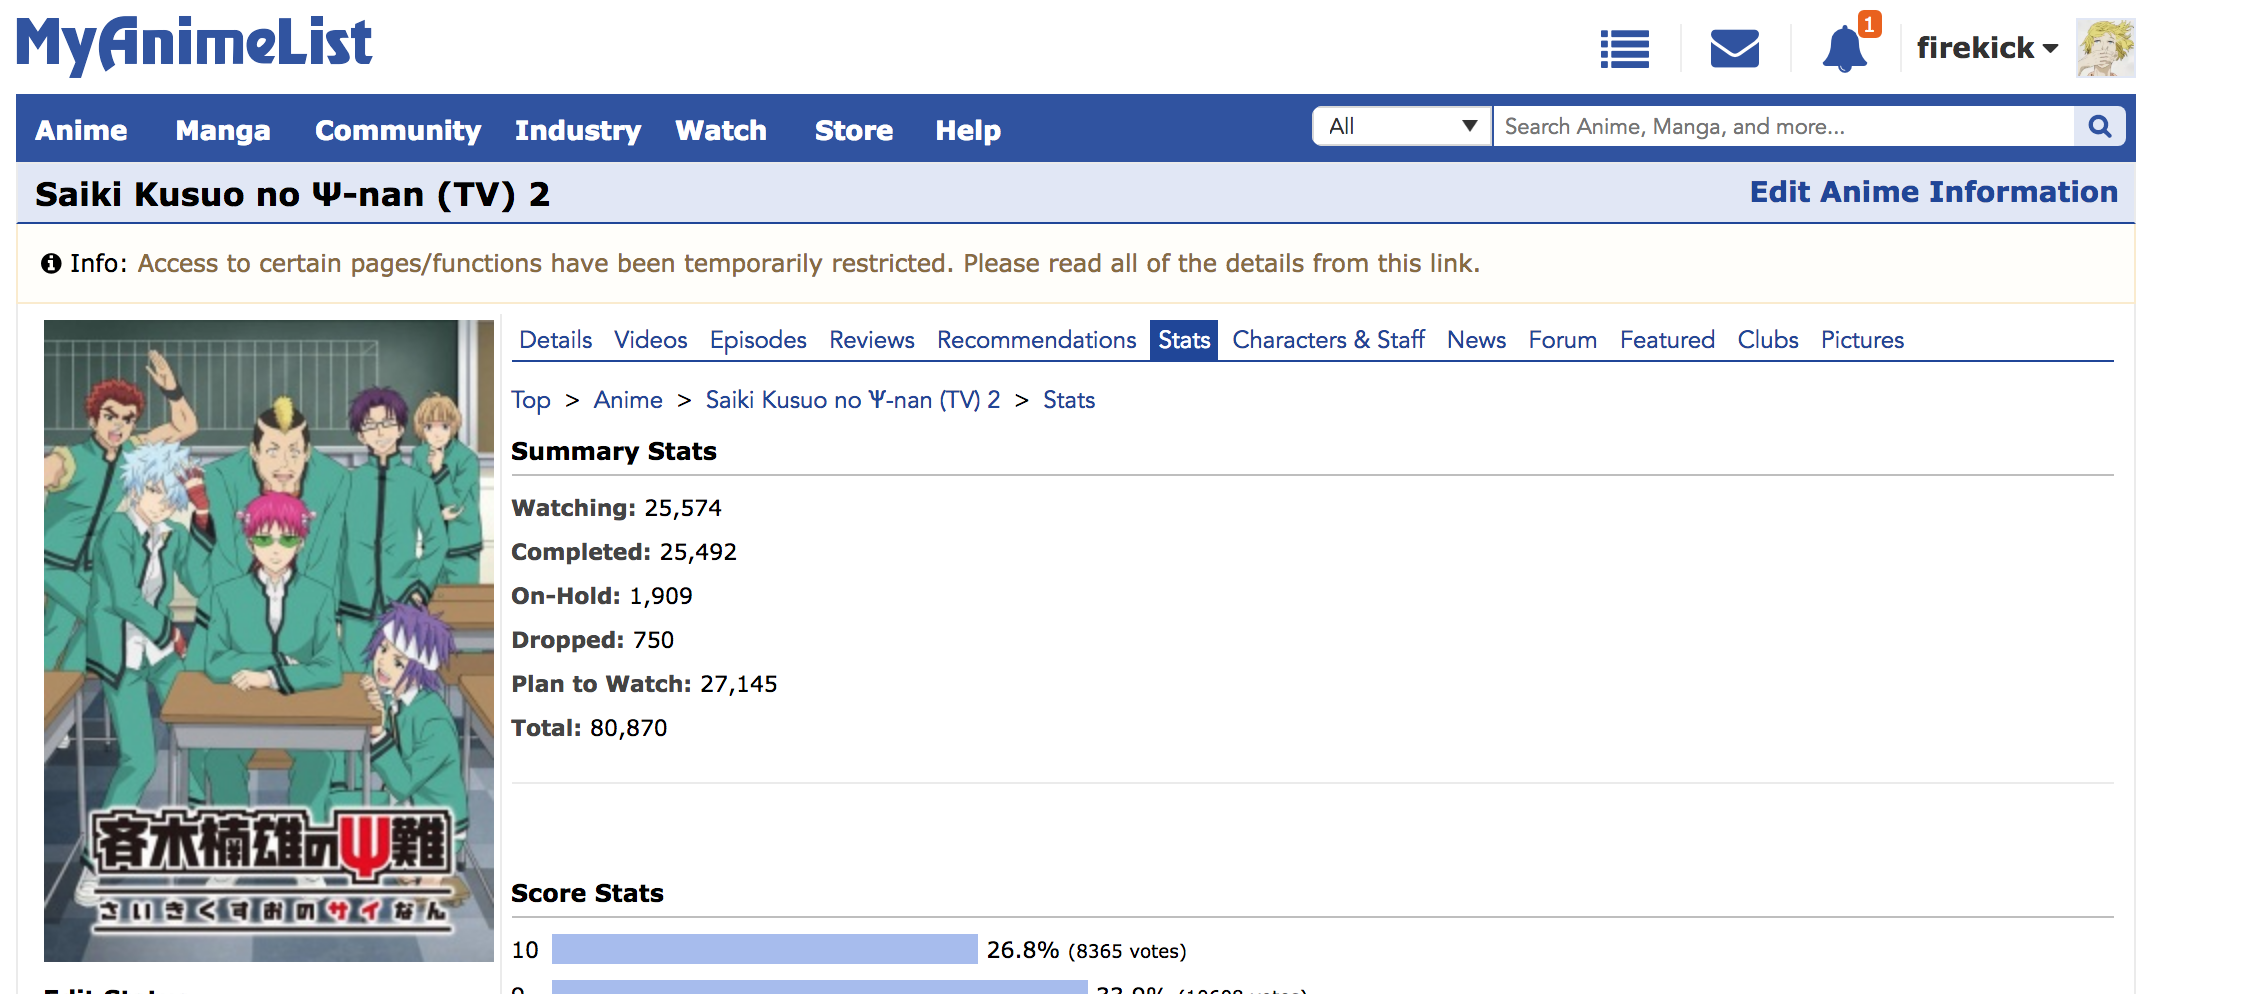2262x994 pixels.
Task: Click the Top breadcrumb link
Action: point(531,400)
